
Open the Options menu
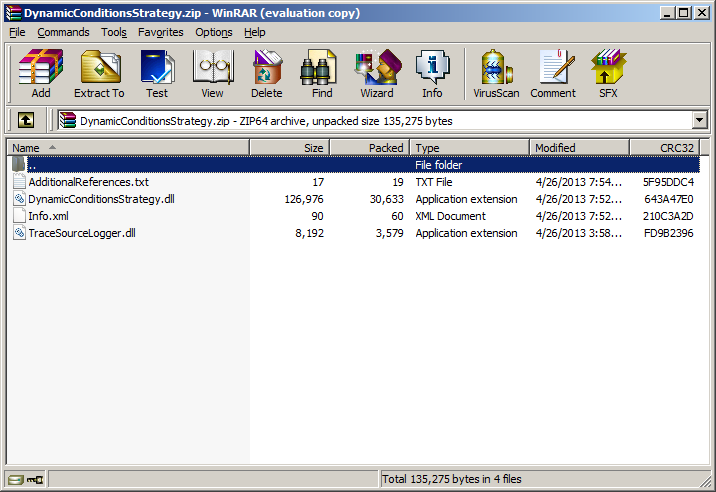(x=214, y=32)
